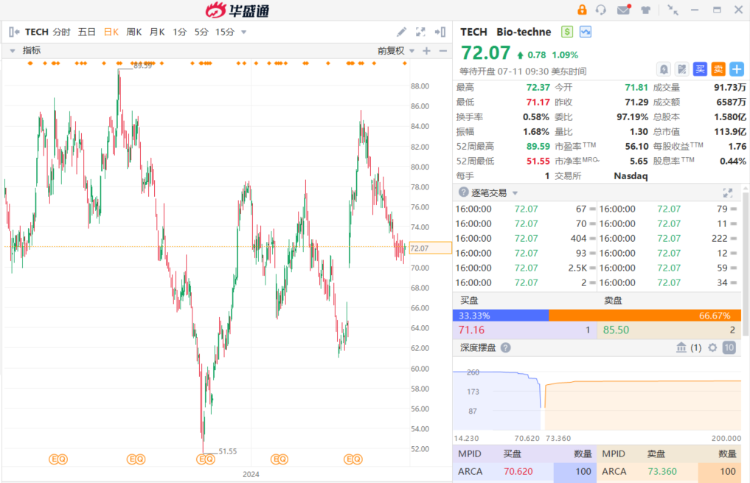The width and height of the screenshot is (750, 483).
Task: Click the trade row with volume 404
Action: click(x=525, y=238)
